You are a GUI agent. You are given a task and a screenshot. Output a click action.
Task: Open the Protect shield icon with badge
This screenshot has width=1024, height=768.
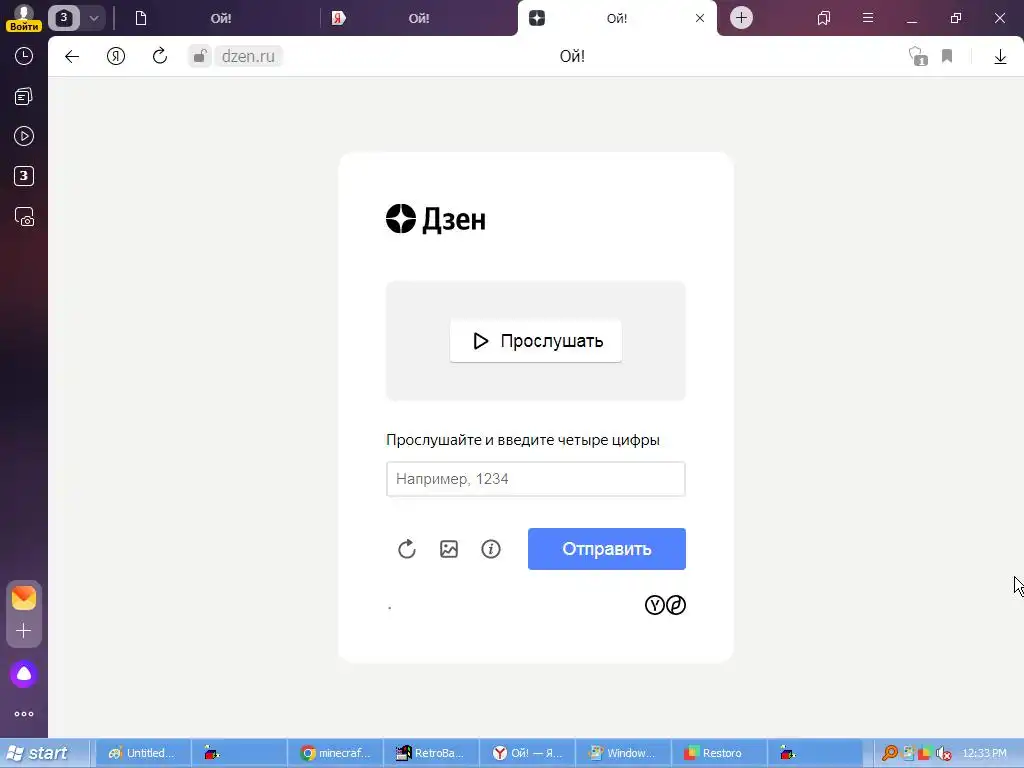pyautogui.click(x=918, y=56)
